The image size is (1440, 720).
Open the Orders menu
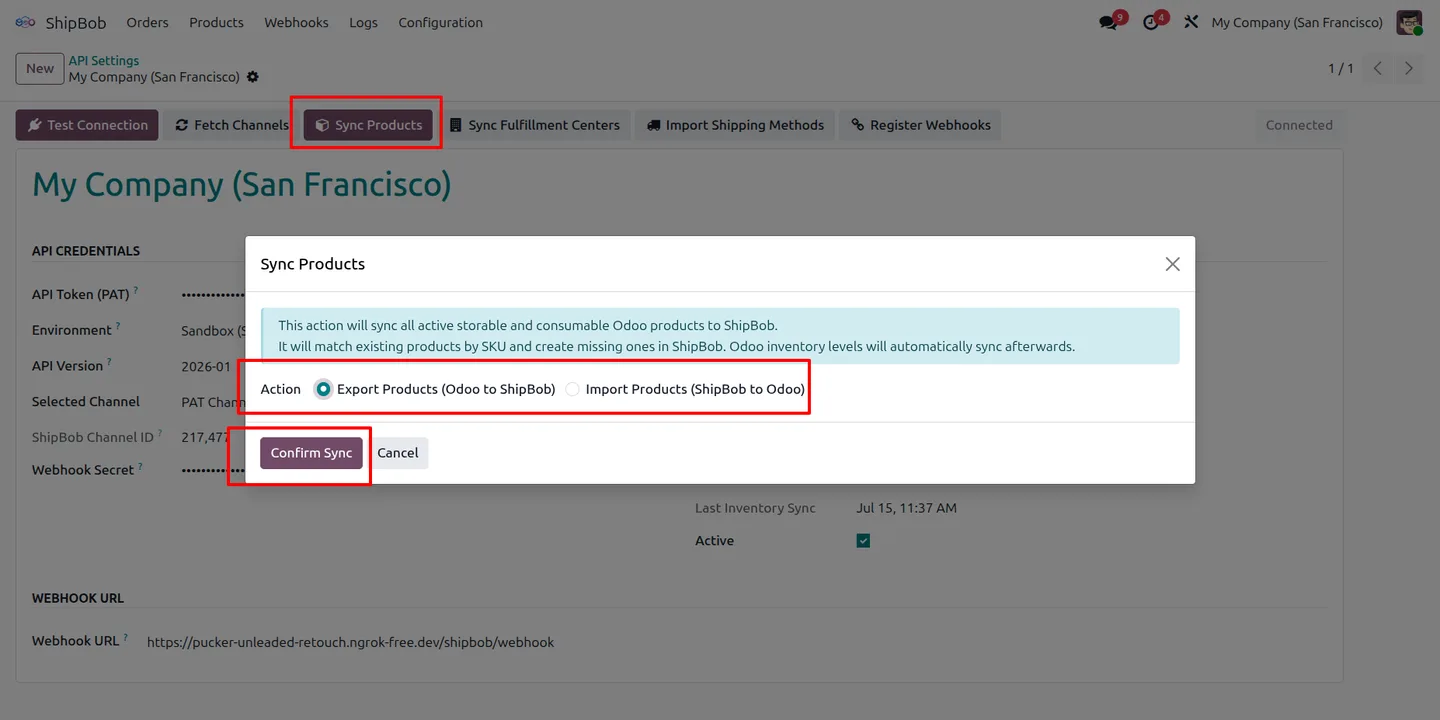[x=147, y=22]
